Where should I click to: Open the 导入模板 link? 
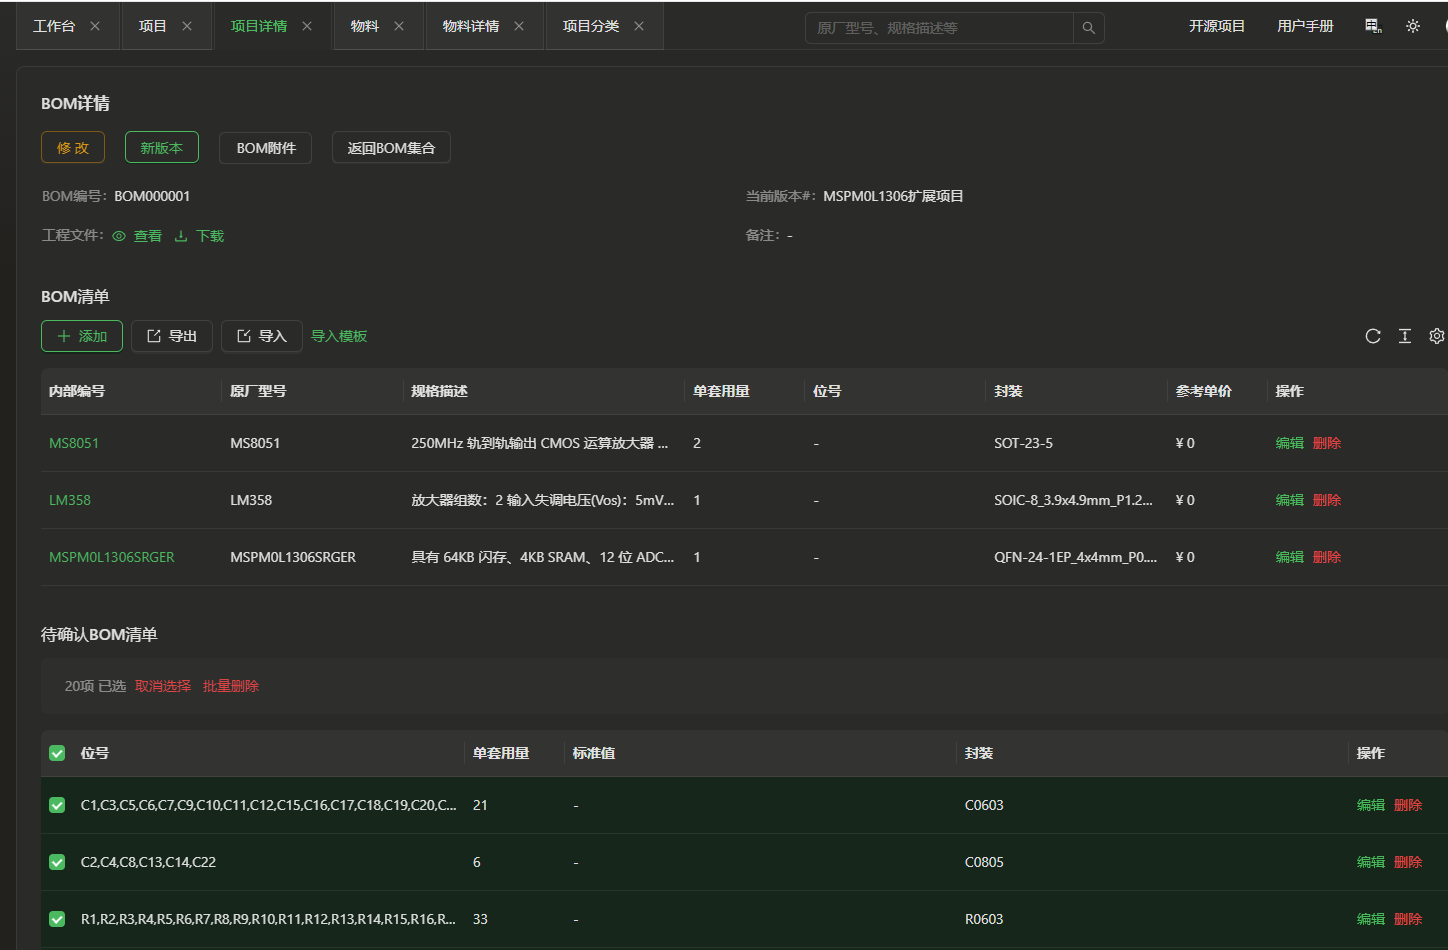coord(339,336)
